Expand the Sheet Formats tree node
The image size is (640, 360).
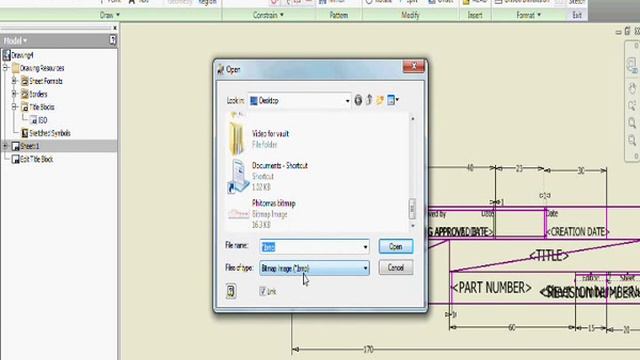[x=15, y=81]
